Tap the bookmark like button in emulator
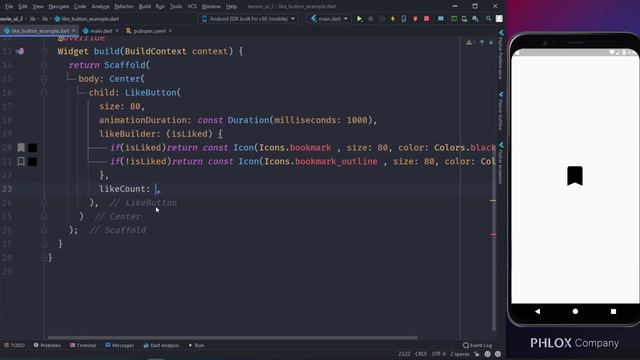Screen dimensions: 640x360 [x=575, y=176]
